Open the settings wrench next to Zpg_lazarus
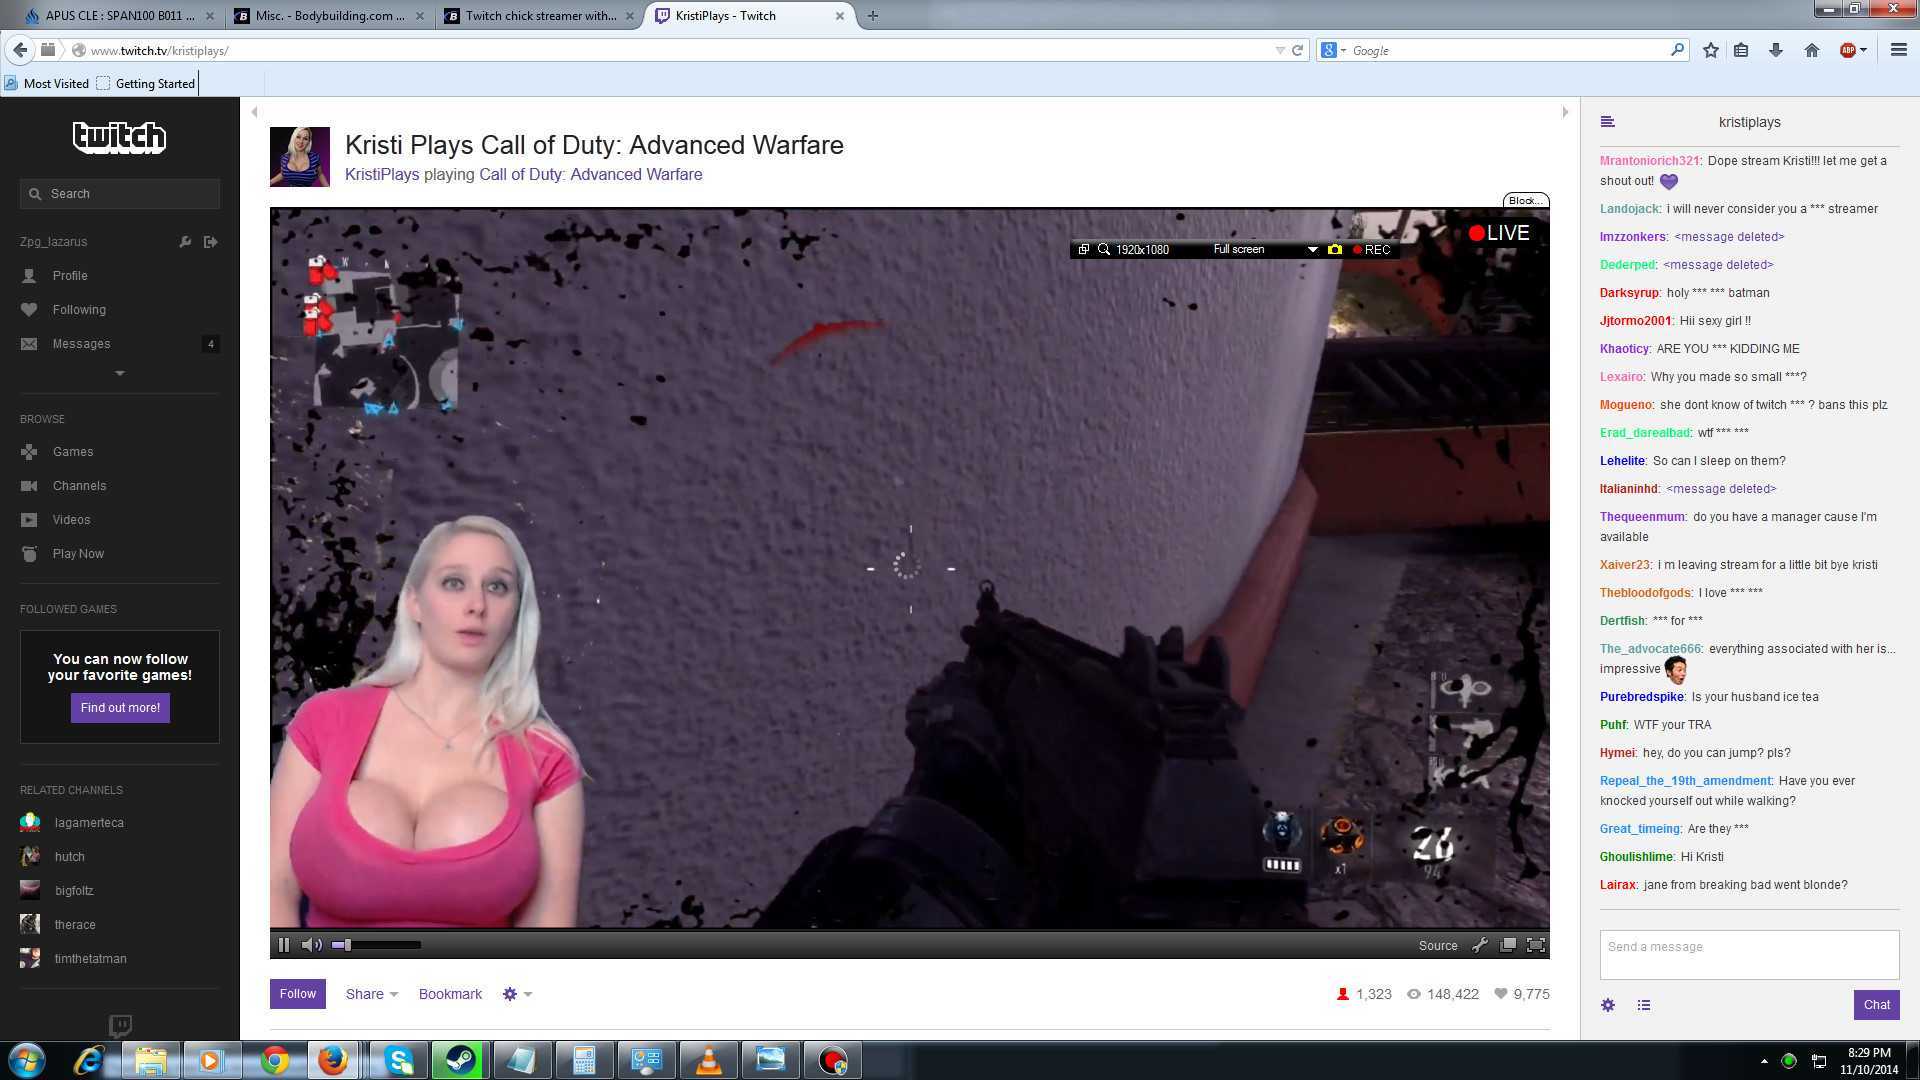Viewport: 1920px width, 1080px height. coord(185,242)
